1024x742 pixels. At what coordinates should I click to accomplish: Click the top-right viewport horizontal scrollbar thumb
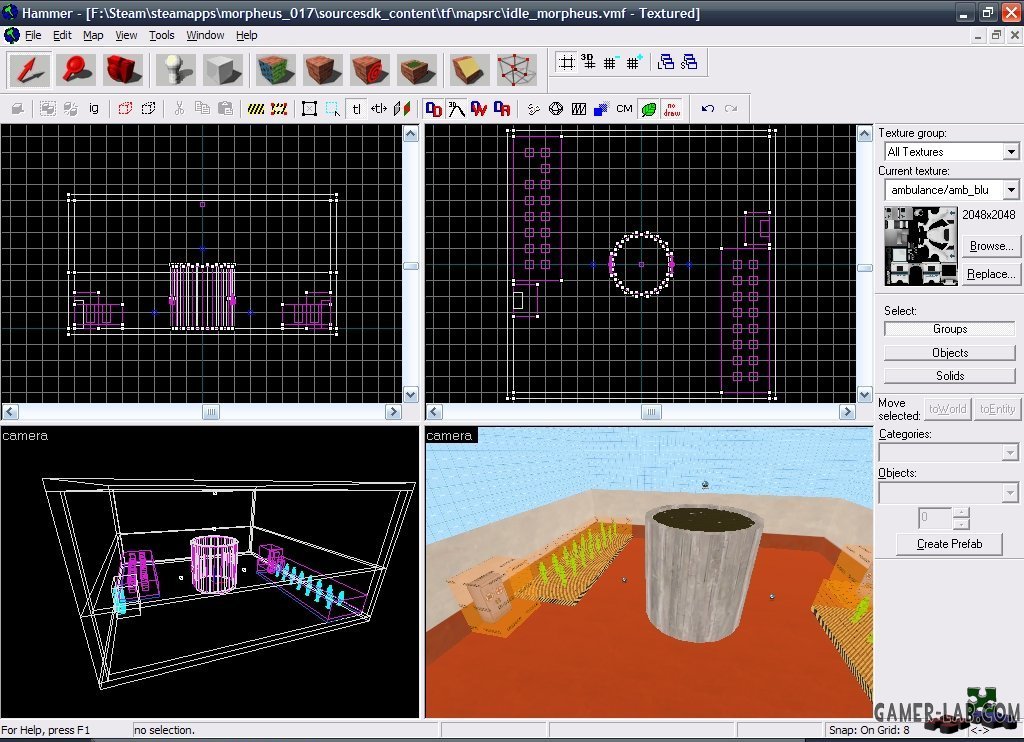click(x=651, y=412)
